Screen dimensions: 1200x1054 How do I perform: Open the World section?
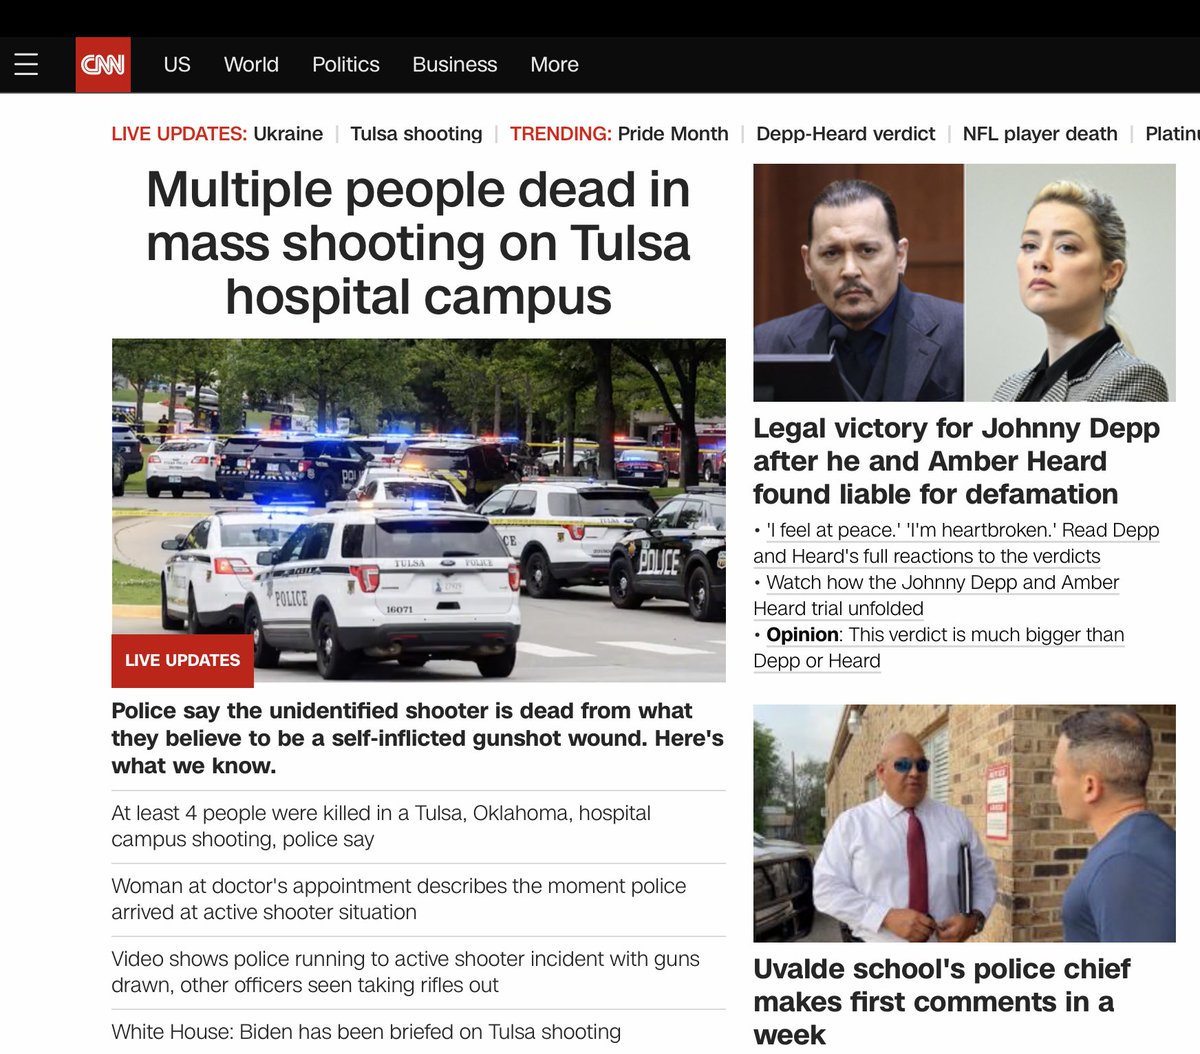tap(251, 65)
